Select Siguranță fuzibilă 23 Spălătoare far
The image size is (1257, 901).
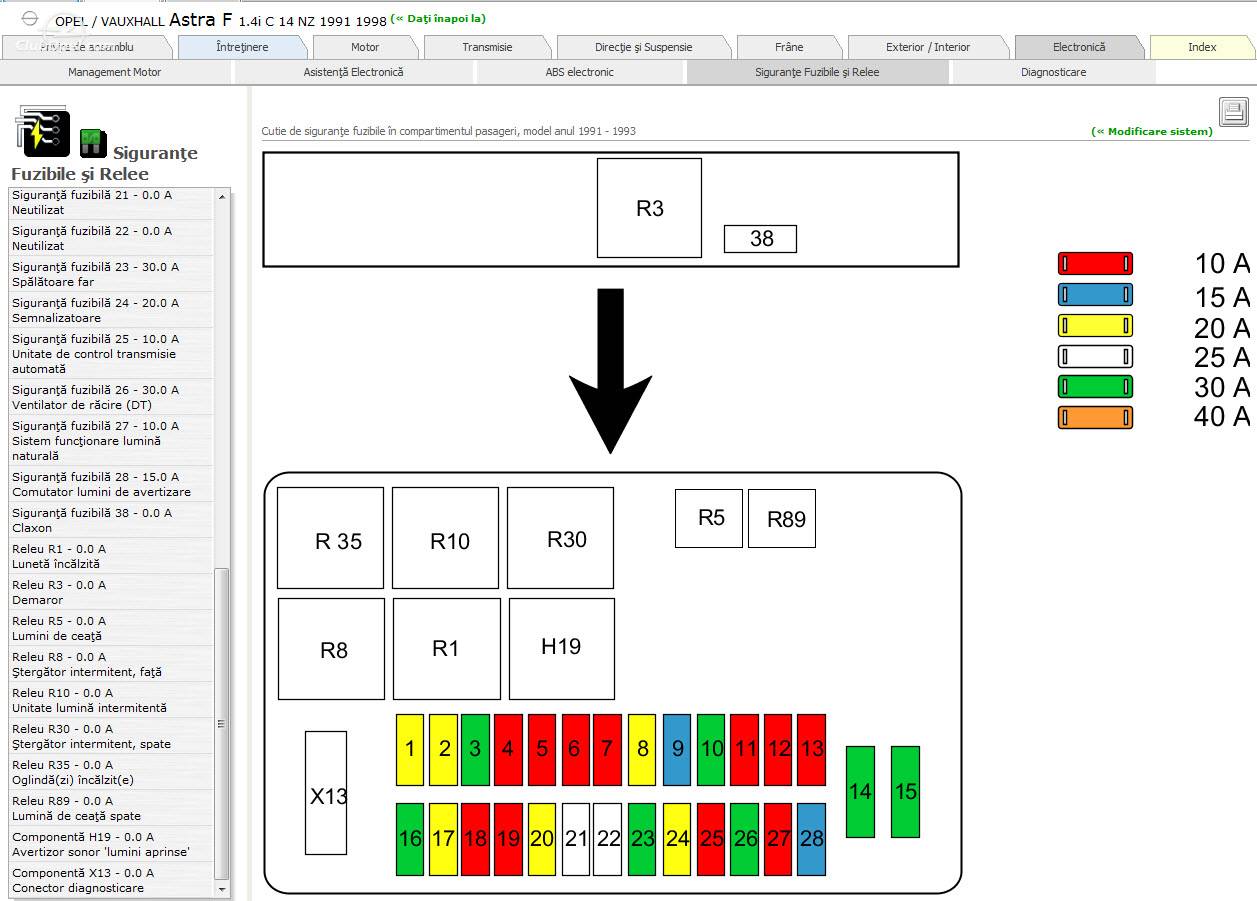pyautogui.click(x=111, y=274)
